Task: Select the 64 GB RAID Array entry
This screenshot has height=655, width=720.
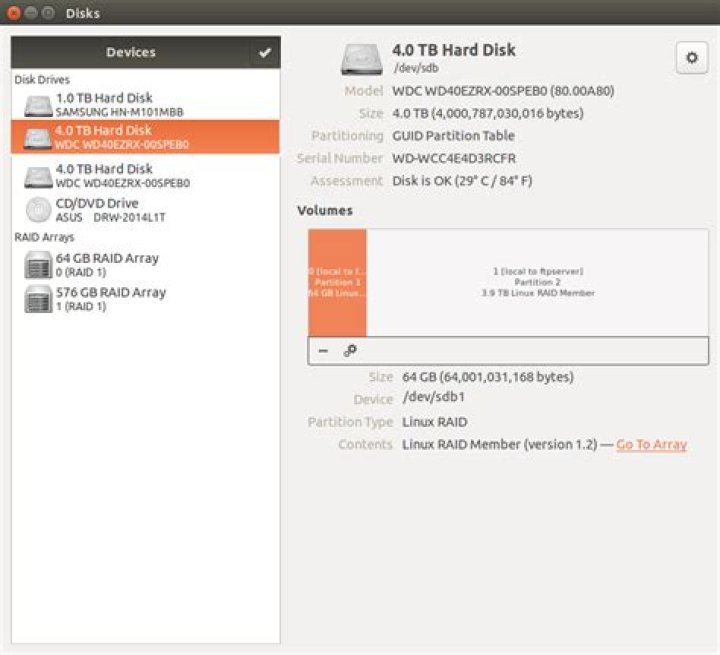Action: tap(146, 265)
